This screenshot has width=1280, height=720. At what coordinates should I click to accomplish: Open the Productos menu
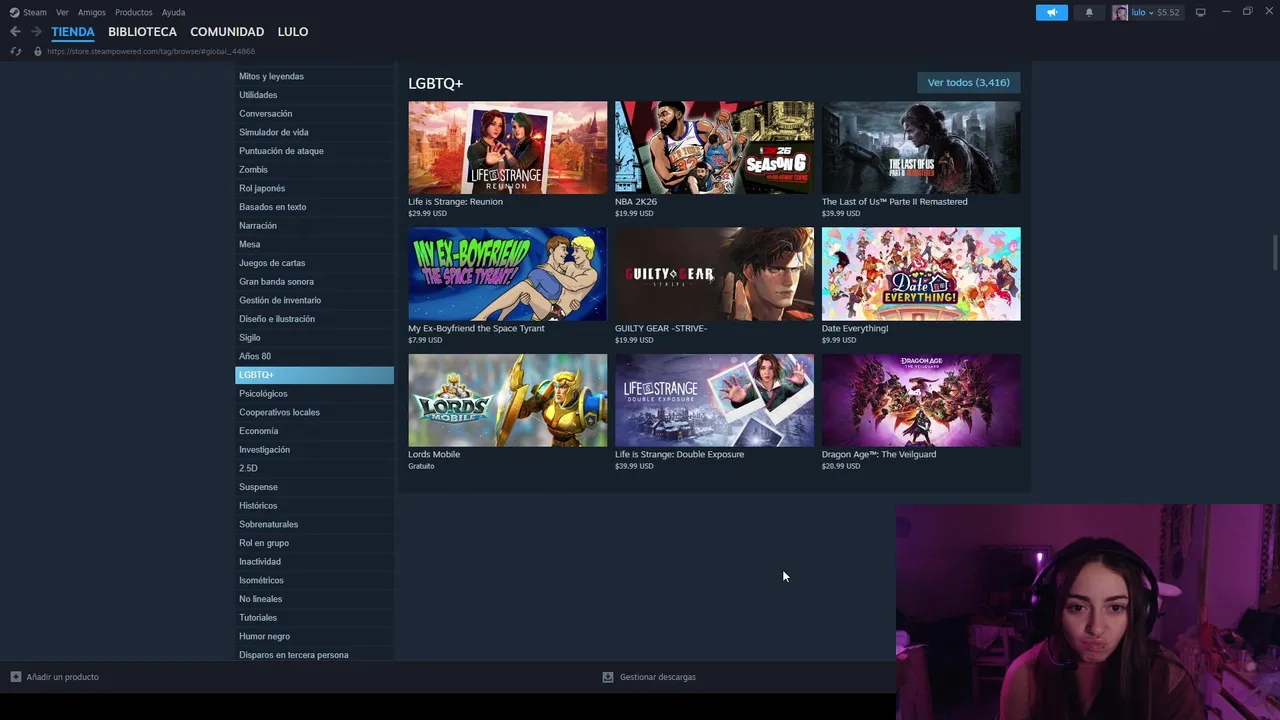134,12
